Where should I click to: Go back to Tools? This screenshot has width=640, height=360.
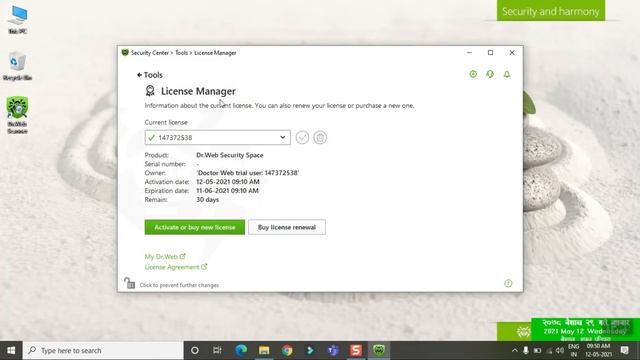click(150, 75)
